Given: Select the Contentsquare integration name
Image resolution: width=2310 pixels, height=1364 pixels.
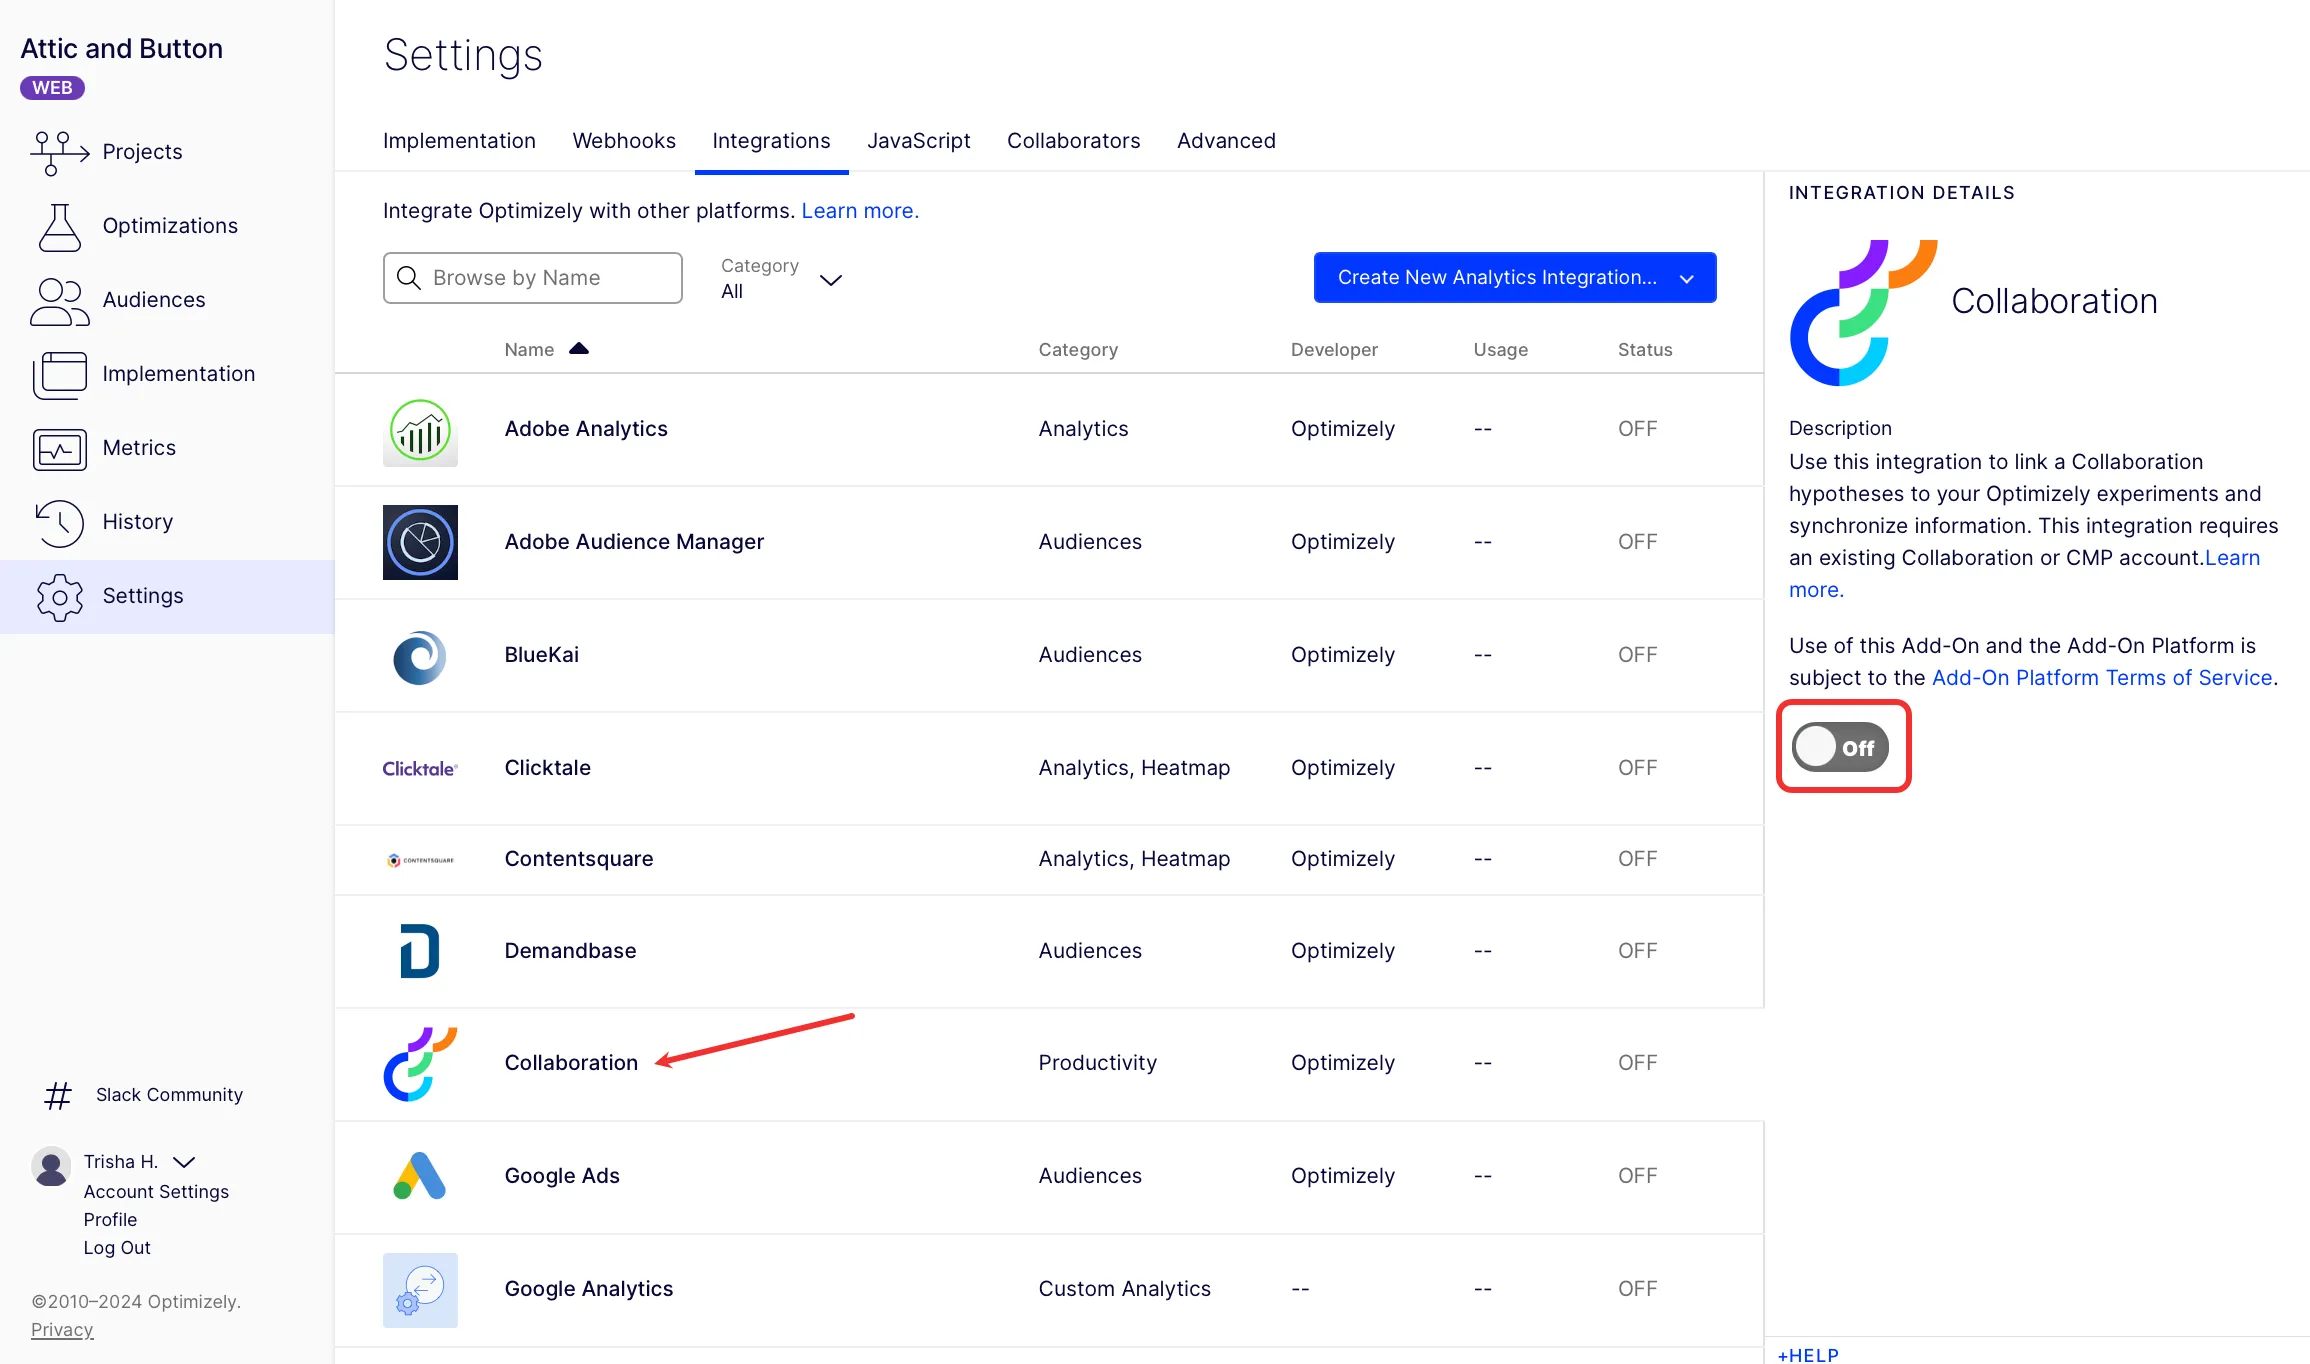Looking at the screenshot, I should coord(579,859).
